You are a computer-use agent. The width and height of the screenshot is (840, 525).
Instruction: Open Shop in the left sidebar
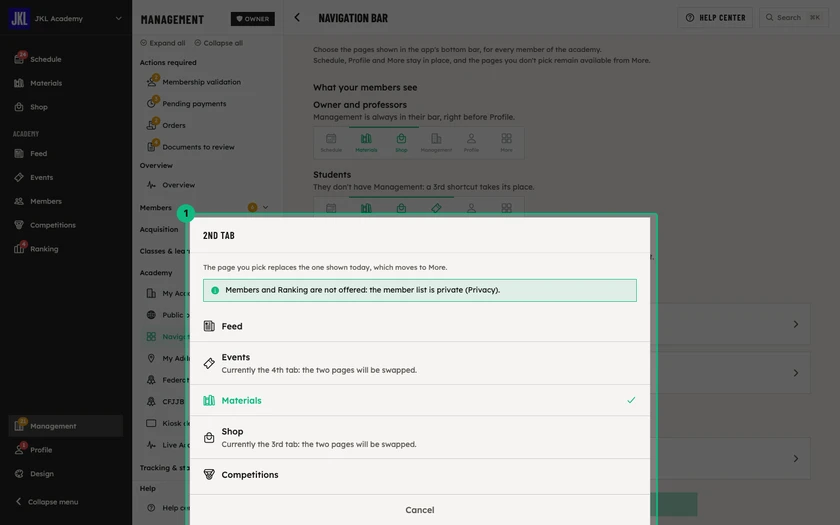pos(65,107)
